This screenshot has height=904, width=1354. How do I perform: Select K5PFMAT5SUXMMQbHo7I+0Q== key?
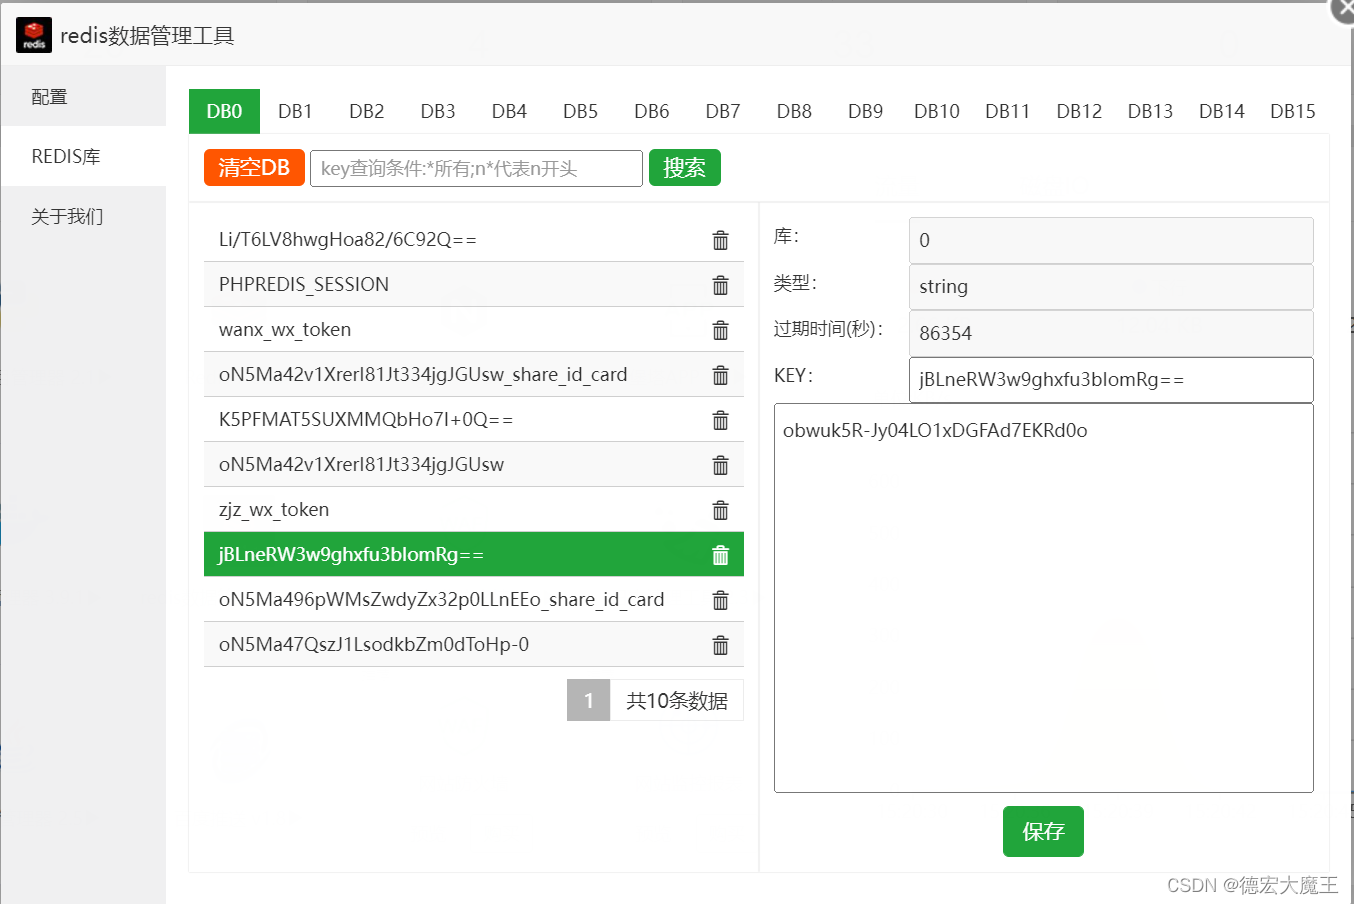[474, 420]
